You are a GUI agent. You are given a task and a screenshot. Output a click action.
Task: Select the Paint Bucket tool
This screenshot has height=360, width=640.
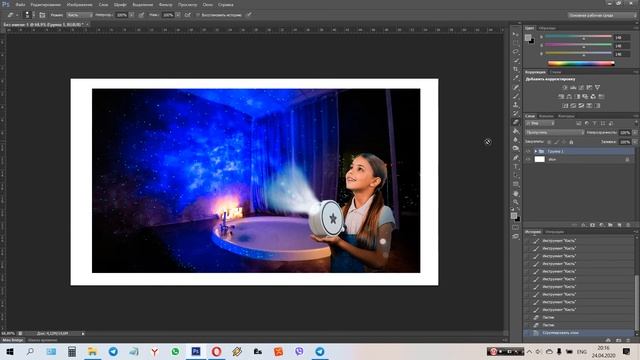tap(516, 131)
